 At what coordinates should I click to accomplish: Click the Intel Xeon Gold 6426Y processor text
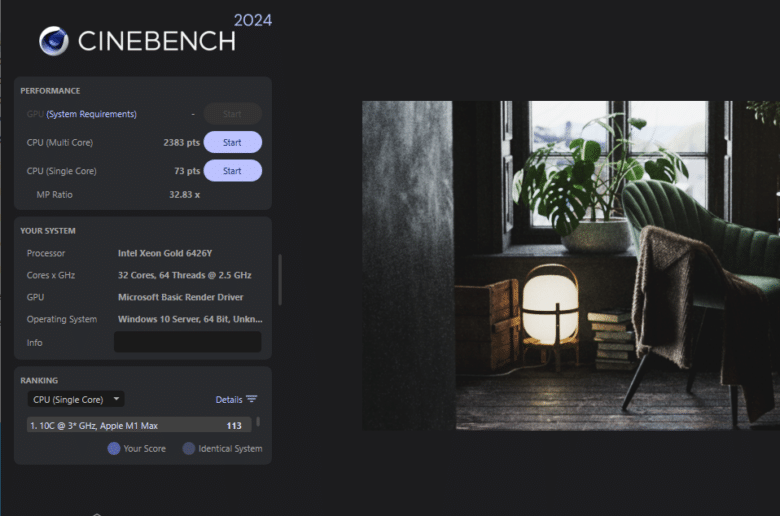165,253
